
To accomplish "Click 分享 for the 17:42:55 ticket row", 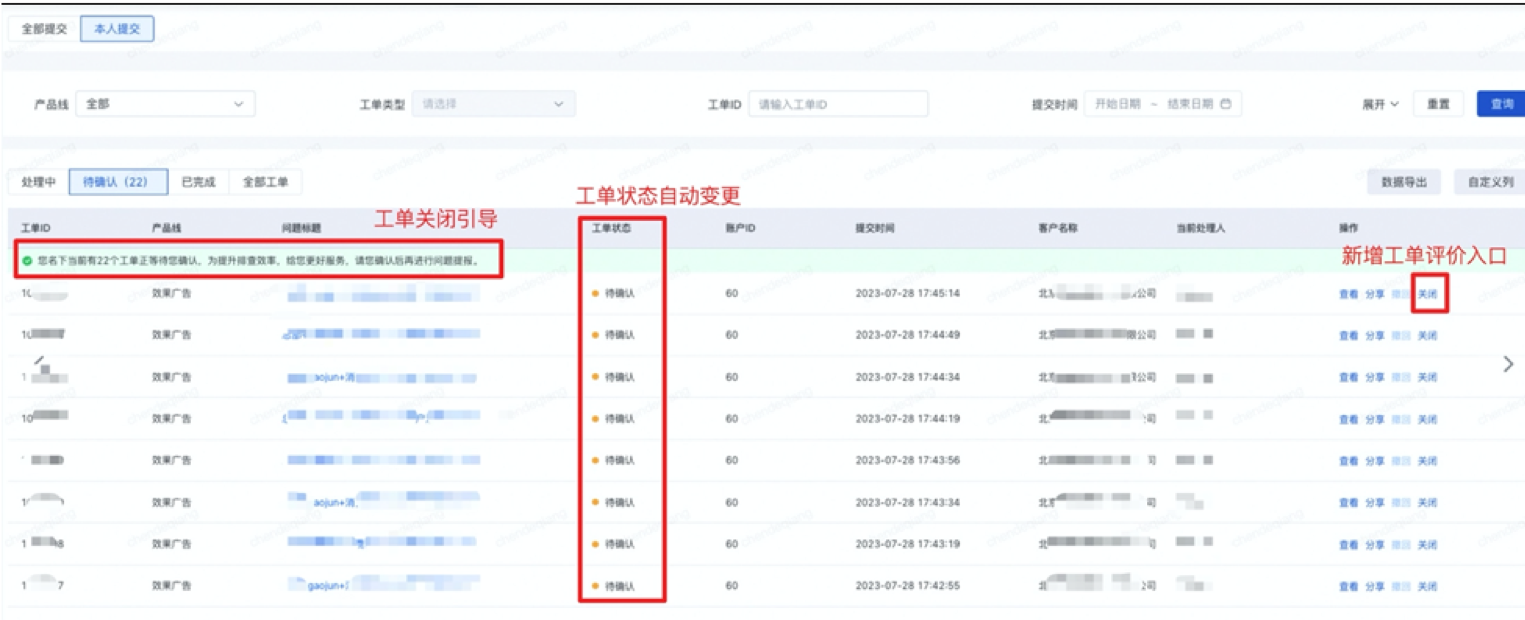I will (1375, 586).
